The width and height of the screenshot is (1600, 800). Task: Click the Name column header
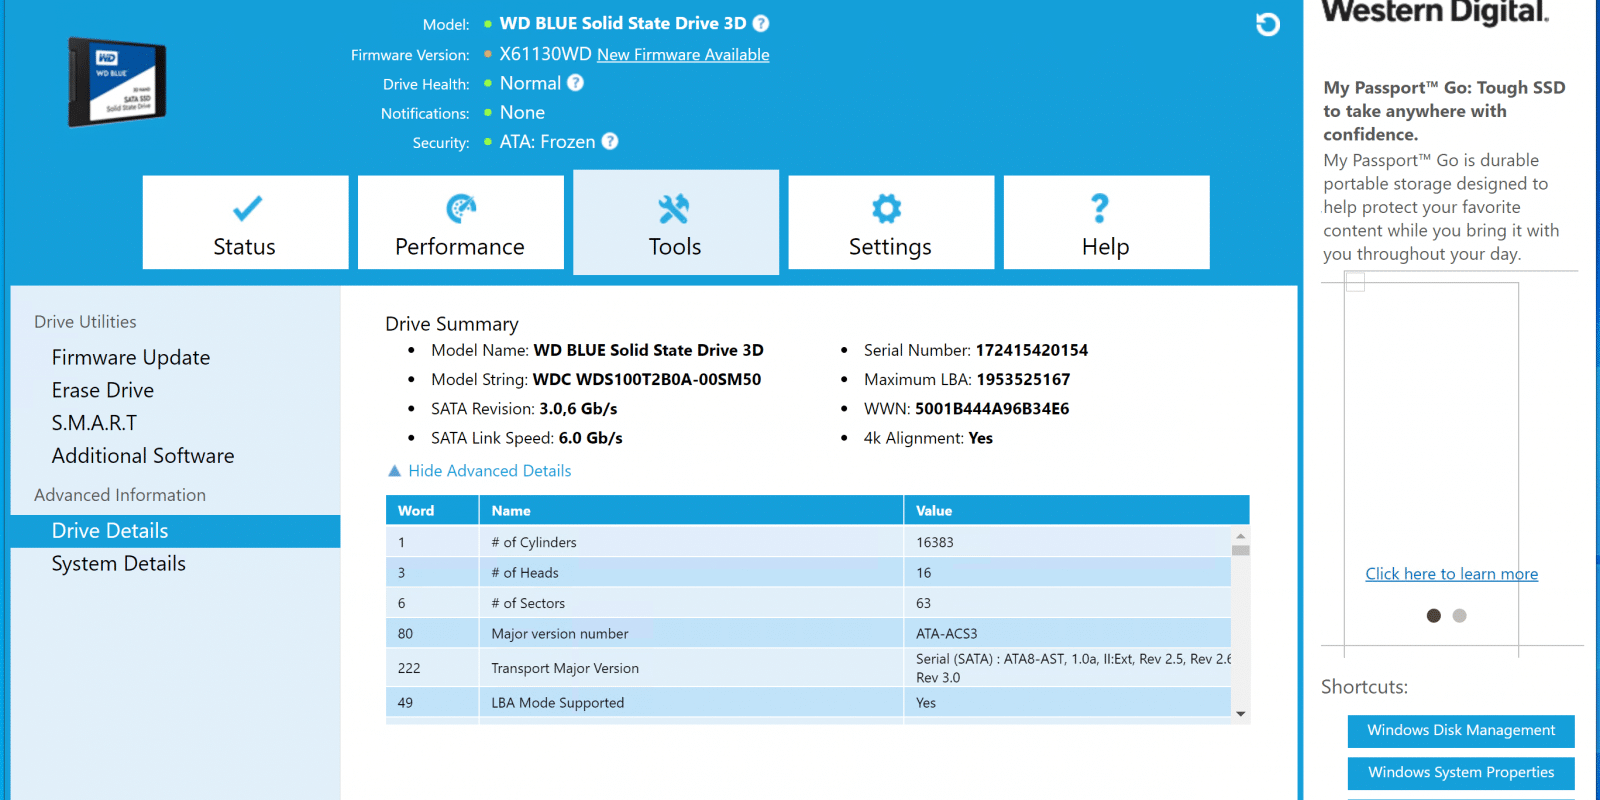pyautogui.click(x=691, y=510)
